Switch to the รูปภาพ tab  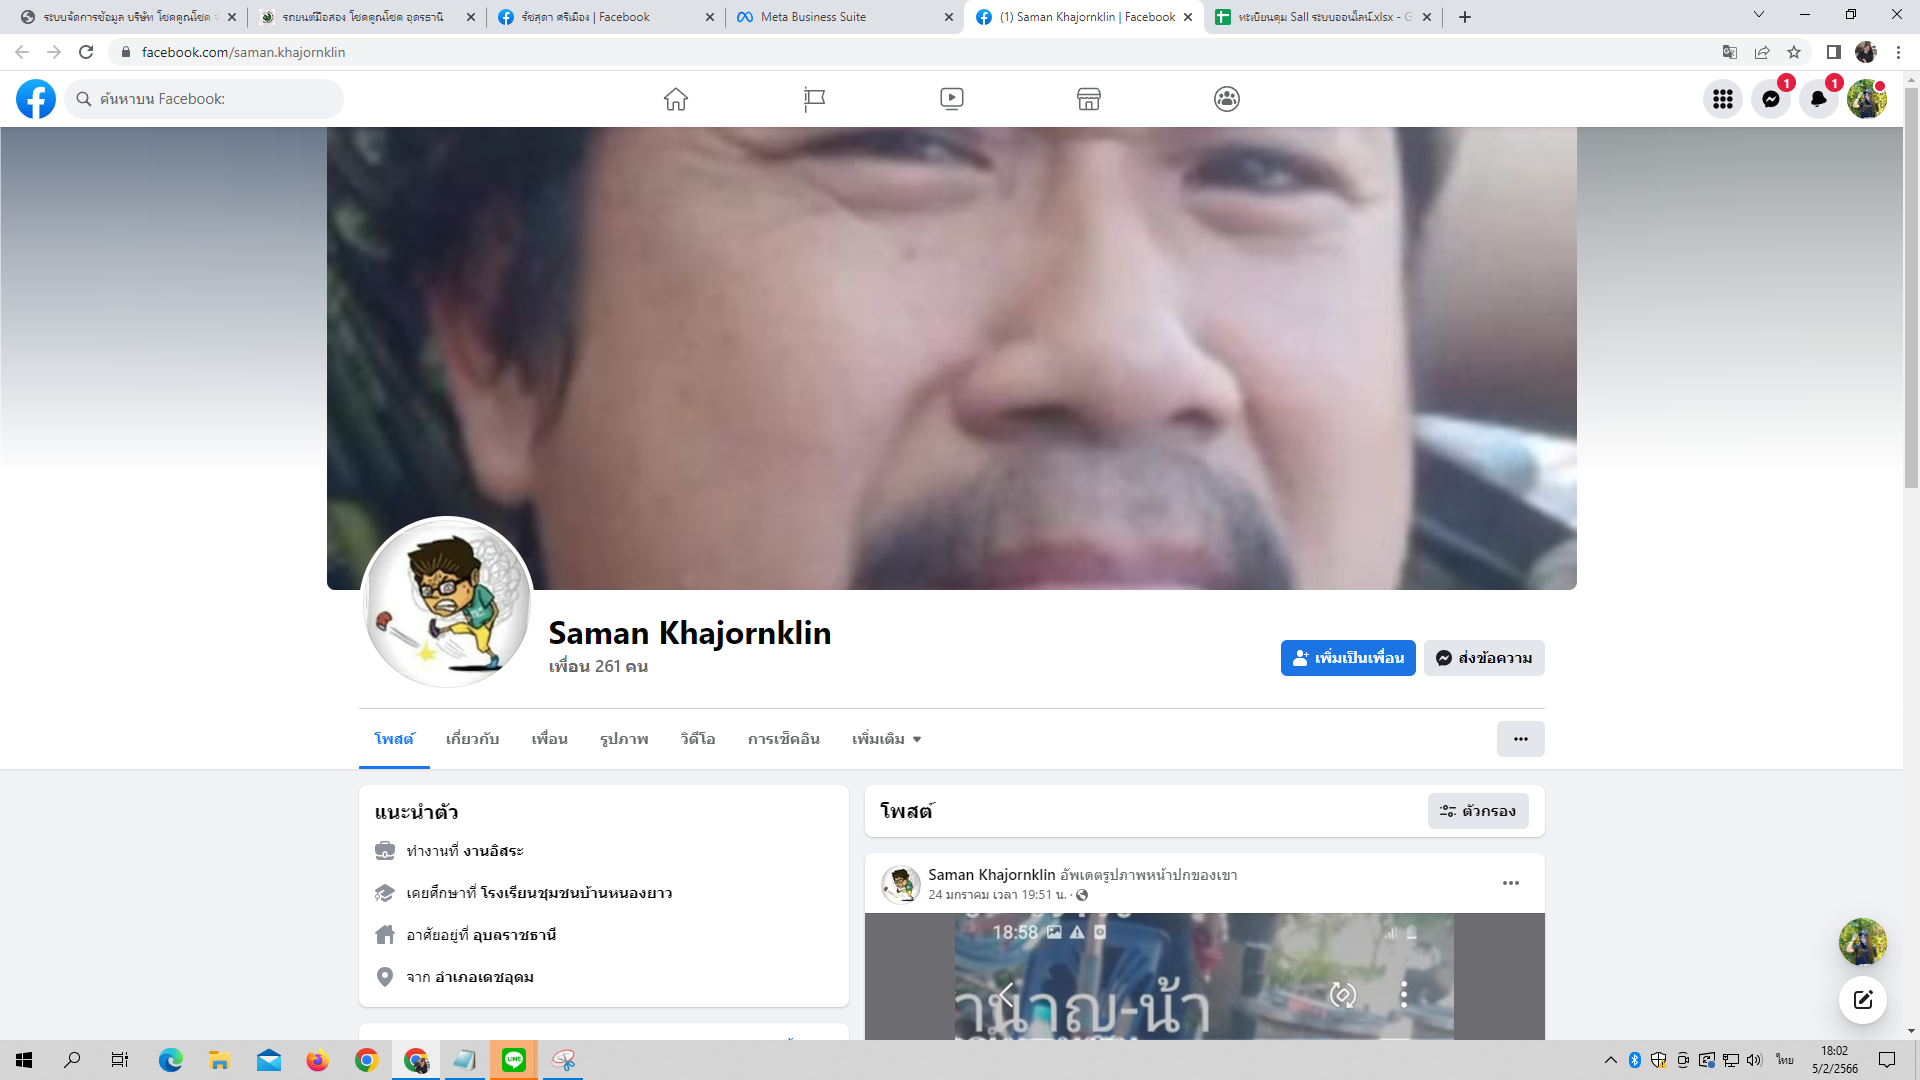pyautogui.click(x=624, y=739)
